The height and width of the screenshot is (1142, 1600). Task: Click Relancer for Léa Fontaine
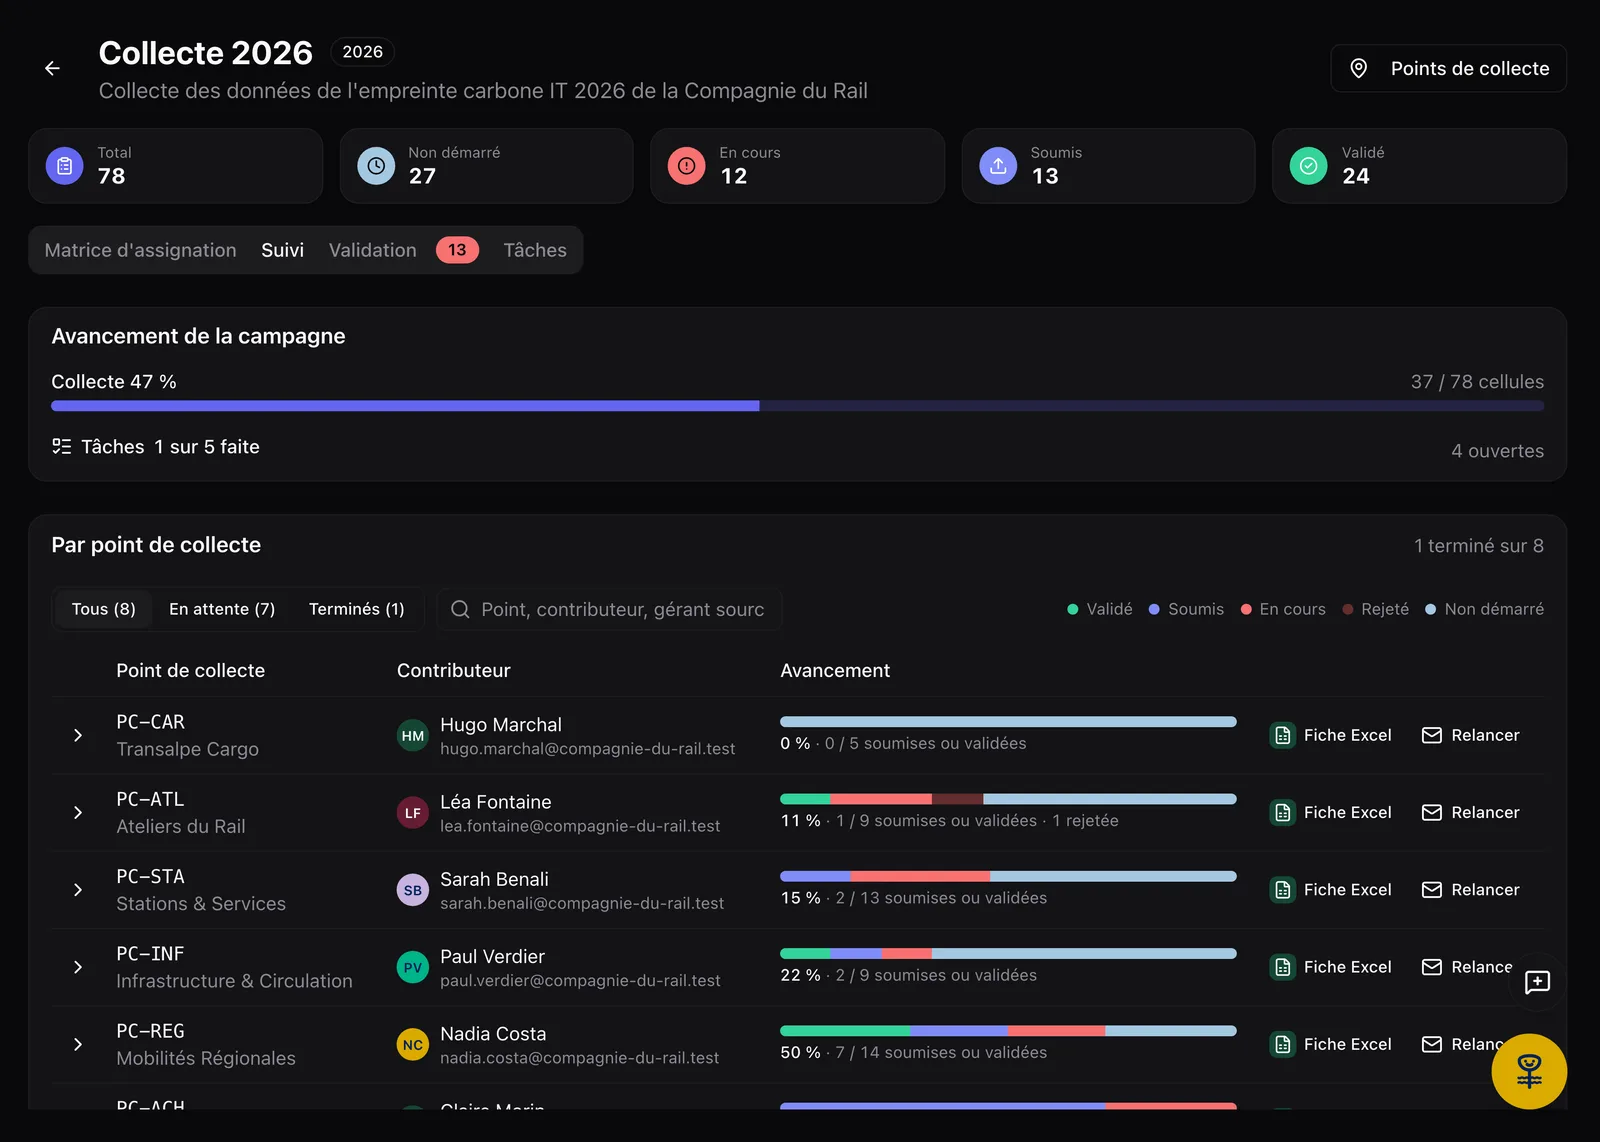coord(1471,812)
